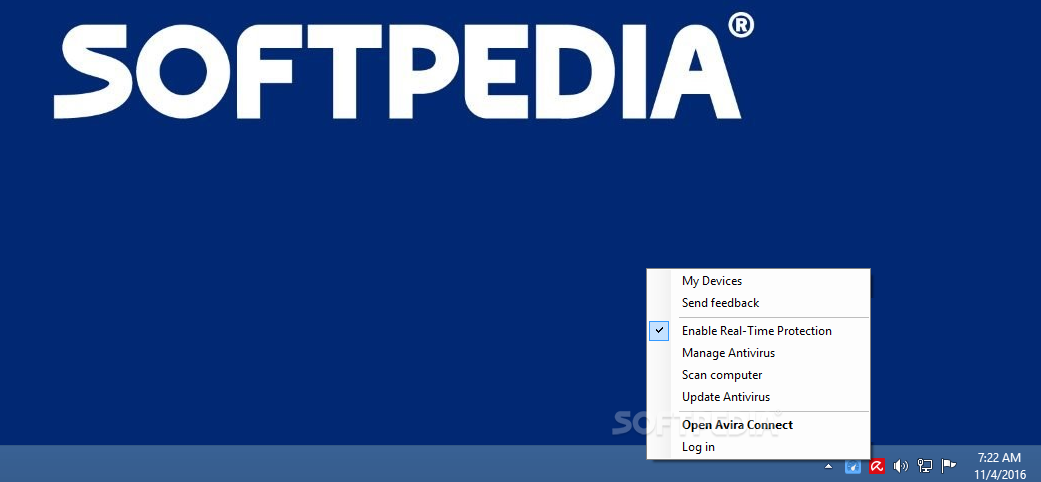Open the taskbar clock showing 7:22 AM
The height and width of the screenshot is (482, 1041).
click(999, 465)
